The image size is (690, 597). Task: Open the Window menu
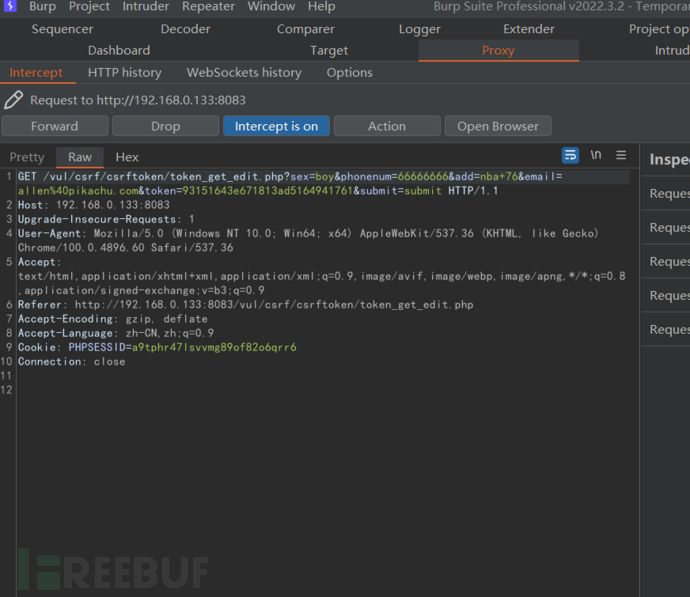coord(271,6)
